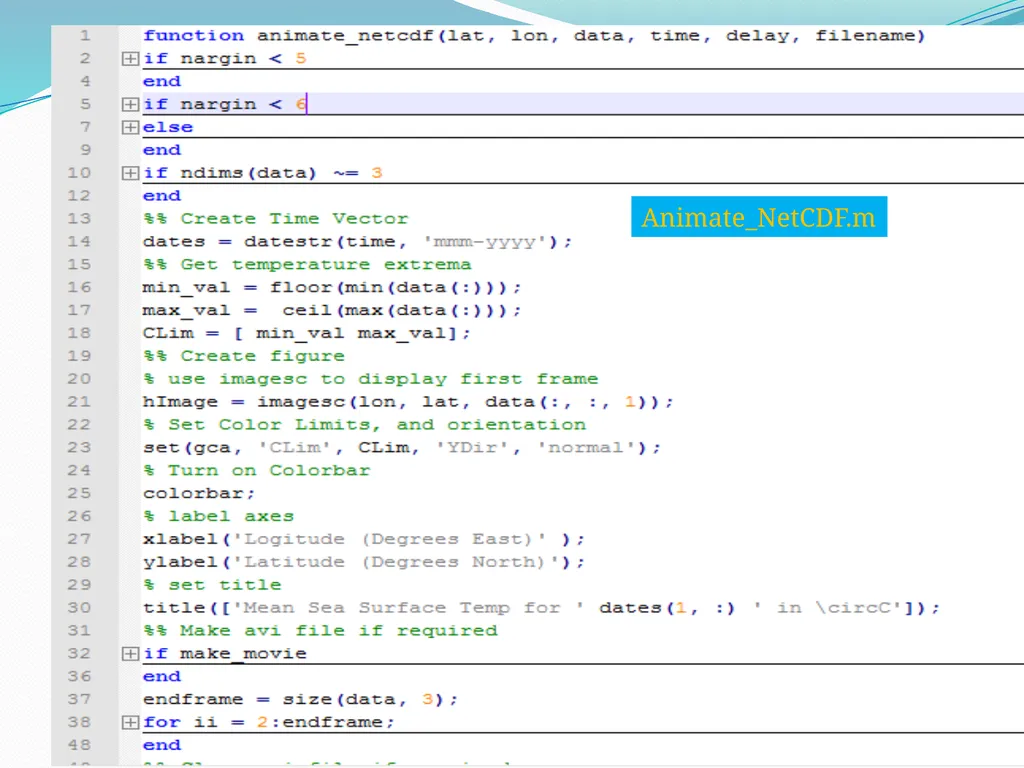Click line number 21 in gutter
Image resolution: width=1024 pixels, height=768 pixels.
79,402
